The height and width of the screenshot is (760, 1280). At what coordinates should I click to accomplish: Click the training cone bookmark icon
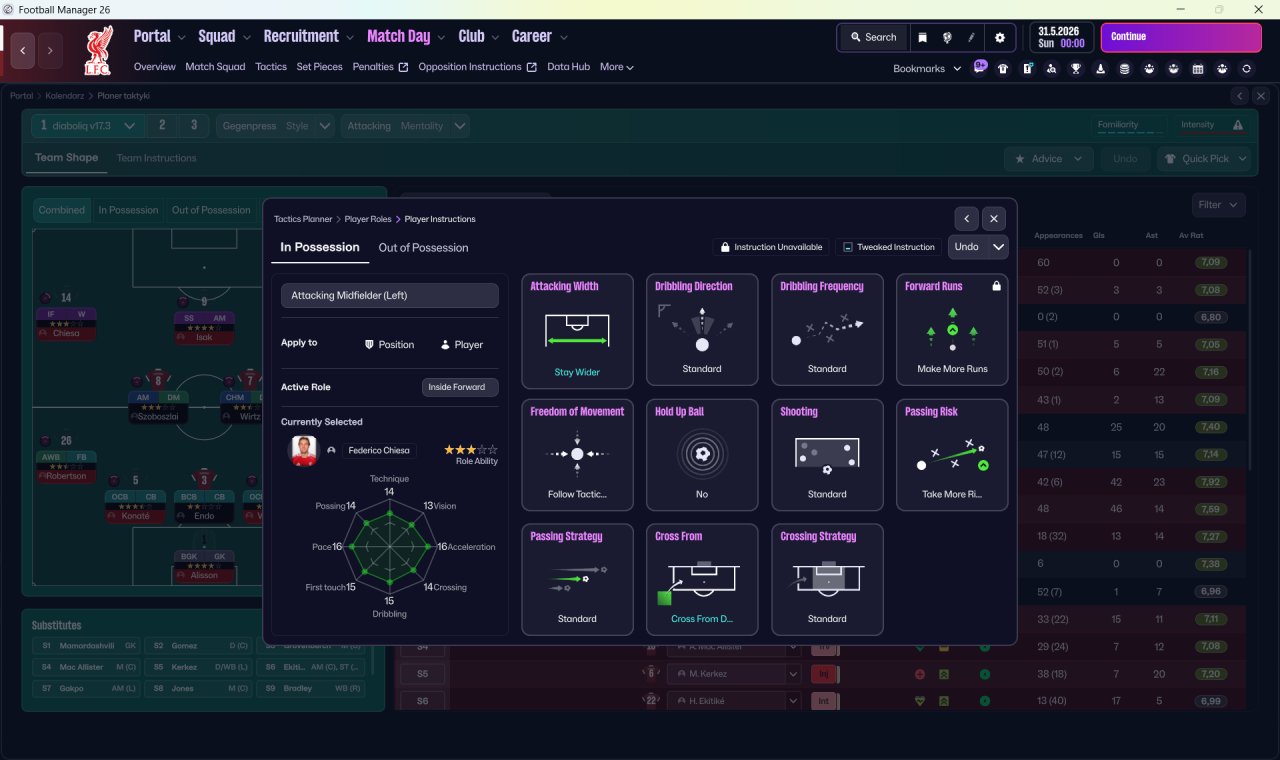click(1101, 69)
